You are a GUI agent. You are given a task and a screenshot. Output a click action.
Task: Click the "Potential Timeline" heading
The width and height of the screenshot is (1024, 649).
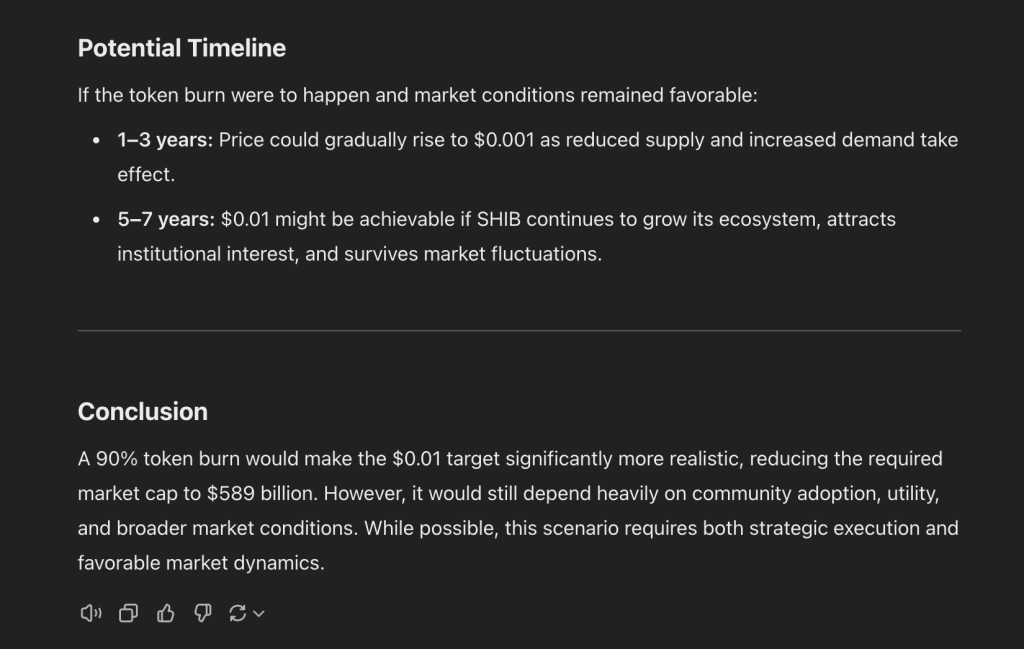pyautogui.click(x=181, y=48)
